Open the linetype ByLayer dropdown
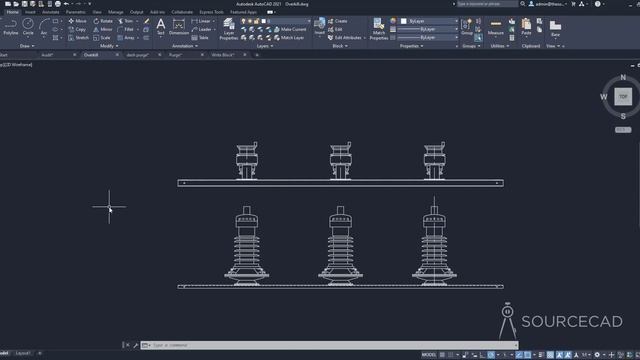This screenshot has width=640, height=360. 428,38
